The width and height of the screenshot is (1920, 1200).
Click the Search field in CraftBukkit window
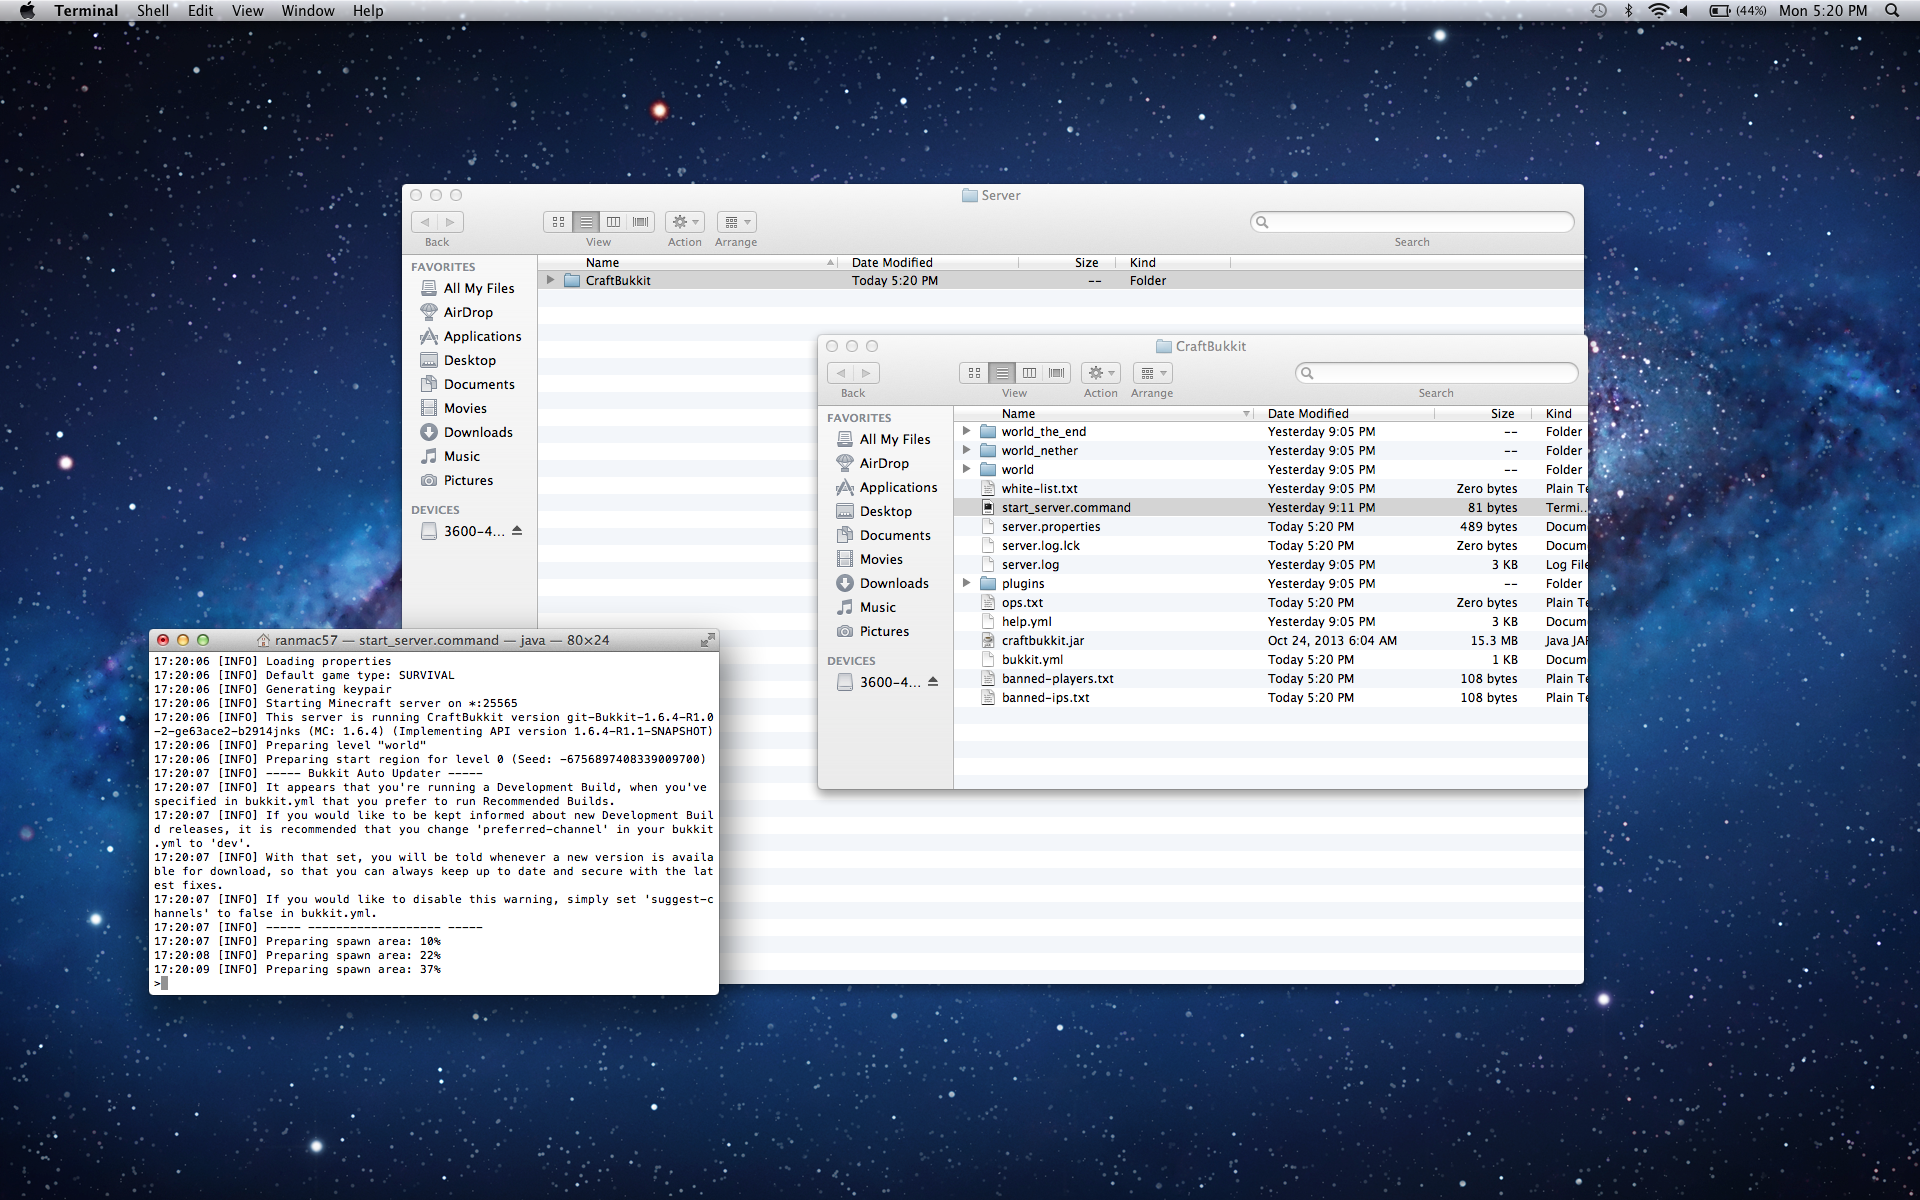(1437, 373)
